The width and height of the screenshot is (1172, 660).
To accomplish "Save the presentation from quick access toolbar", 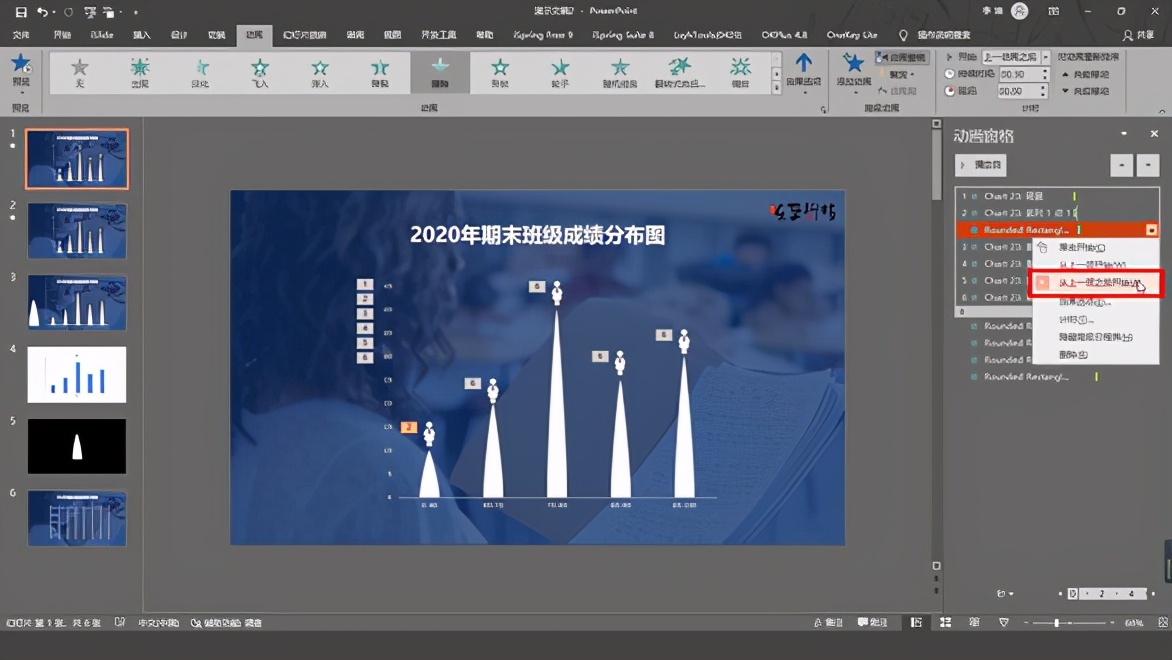I will click(21, 12).
